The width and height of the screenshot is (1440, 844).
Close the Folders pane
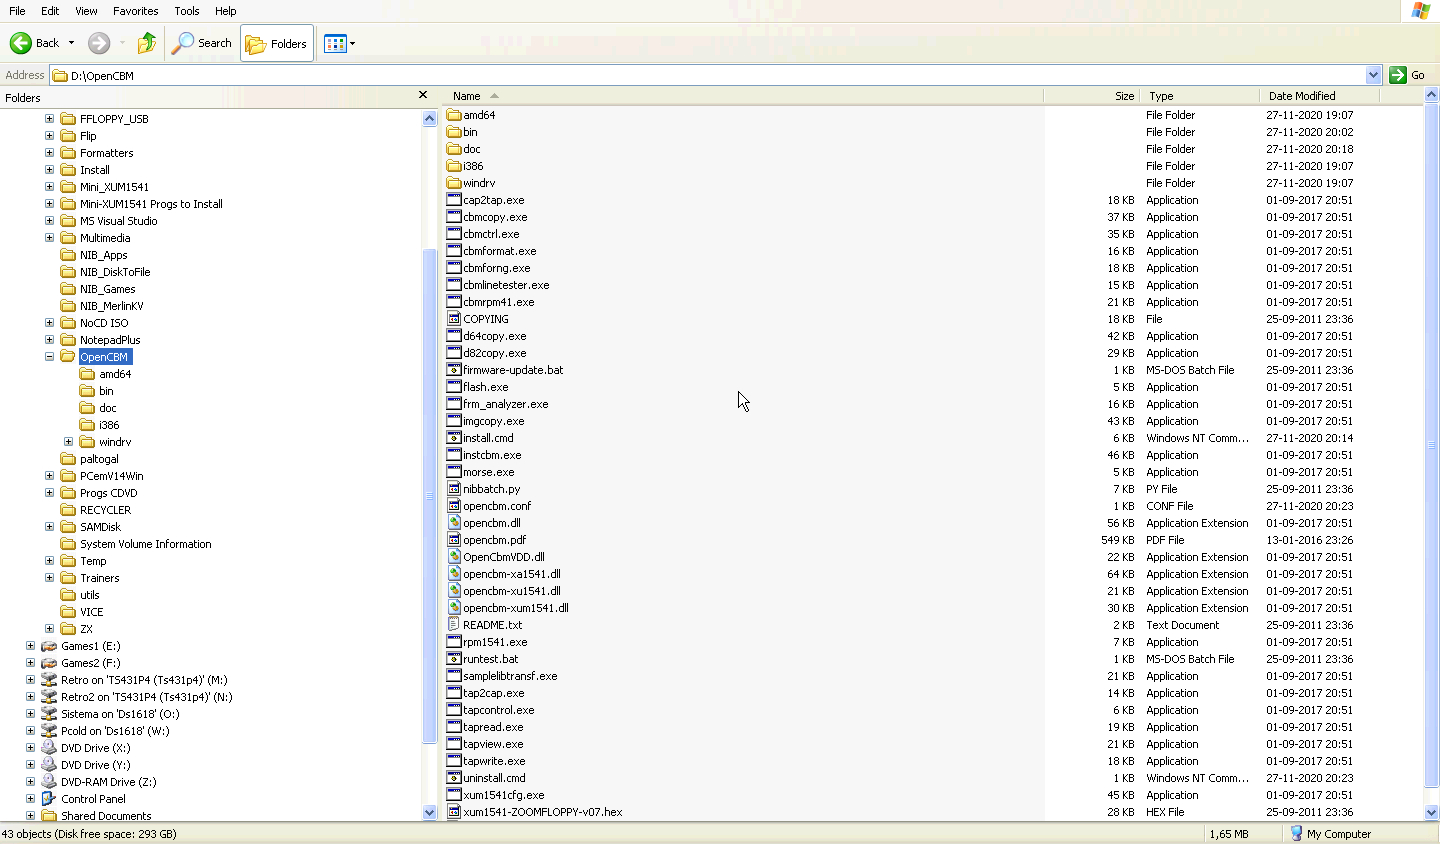(423, 95)
